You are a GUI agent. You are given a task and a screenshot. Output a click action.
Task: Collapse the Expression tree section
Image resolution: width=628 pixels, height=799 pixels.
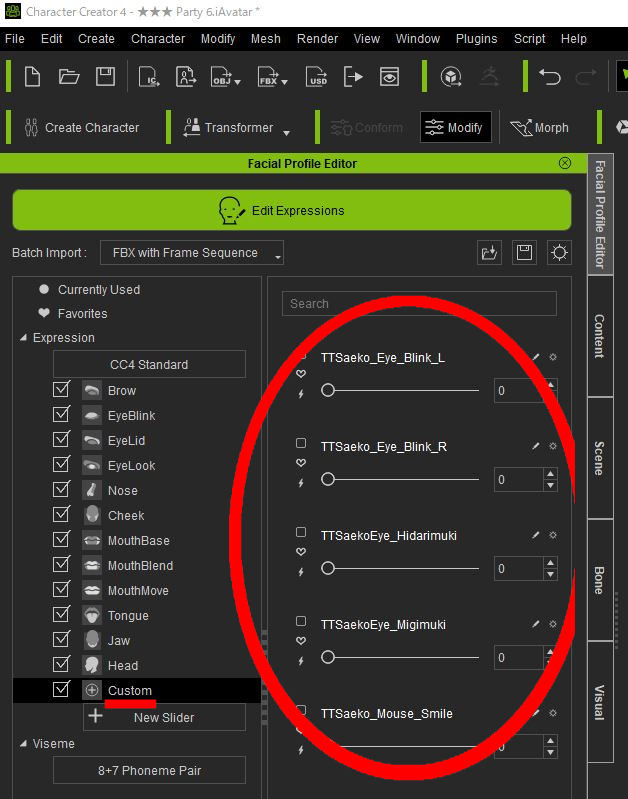point(23,337)
